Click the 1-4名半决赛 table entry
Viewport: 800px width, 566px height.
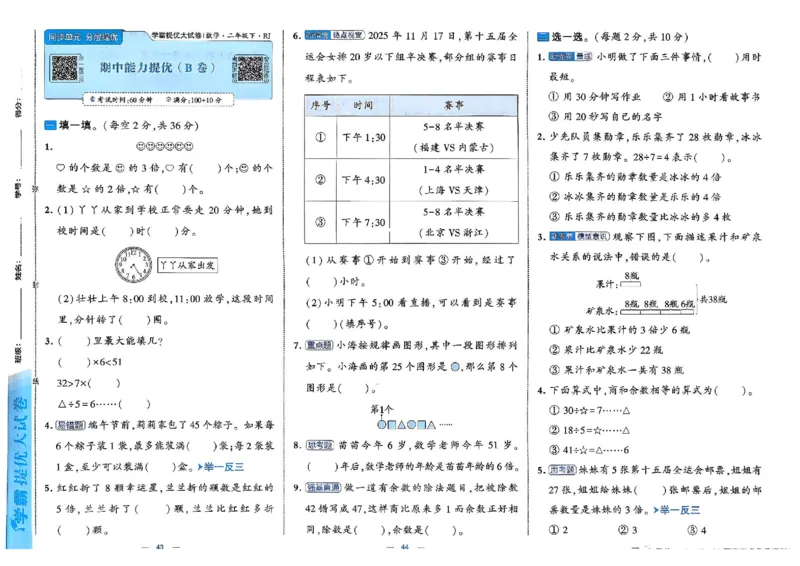coord(454,169)
